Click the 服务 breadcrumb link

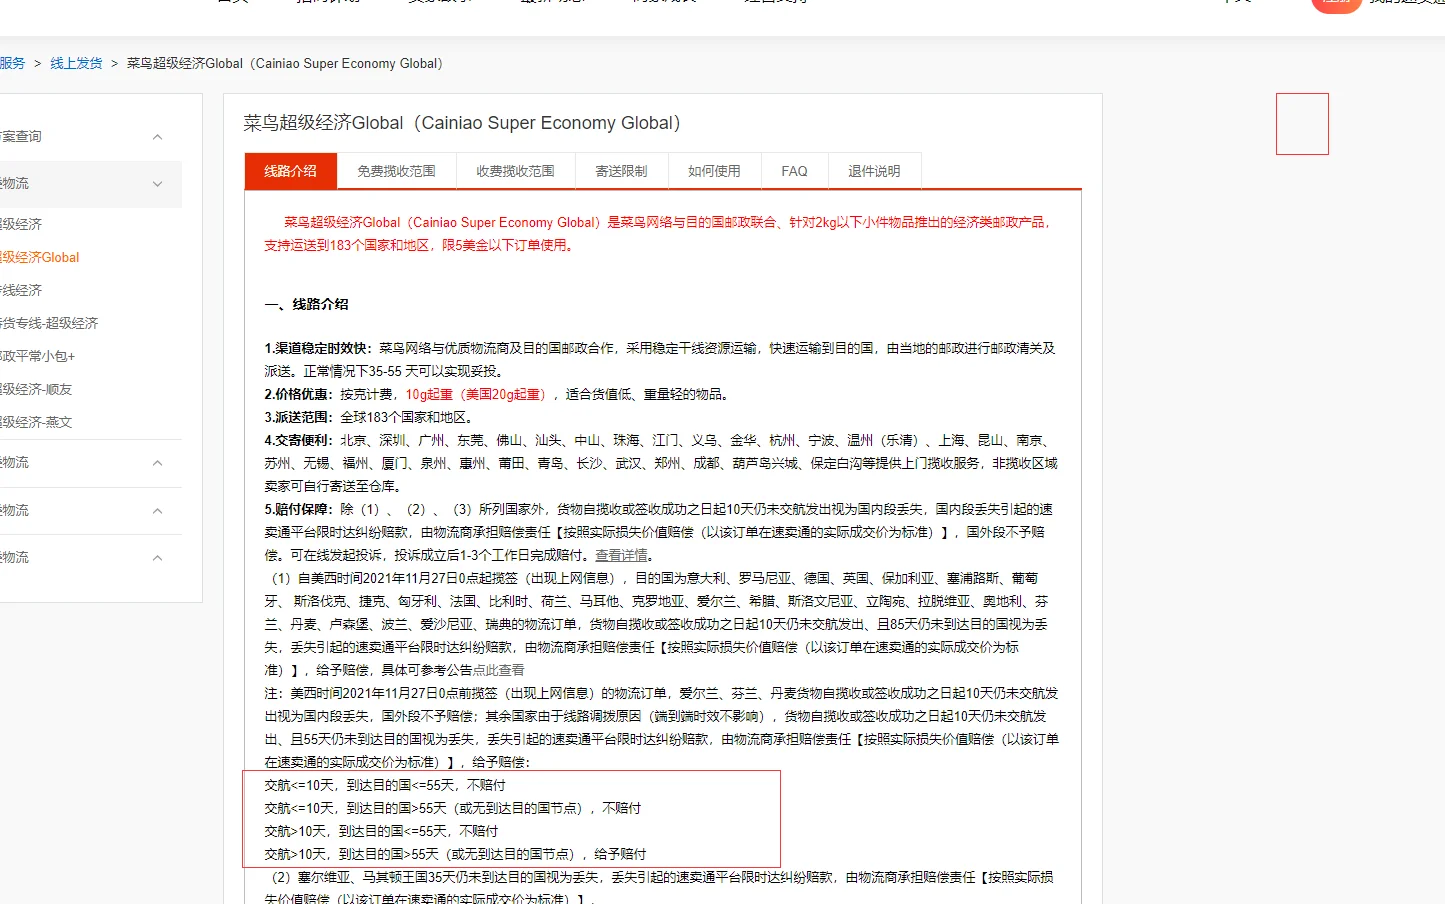[x=12, y=63]
